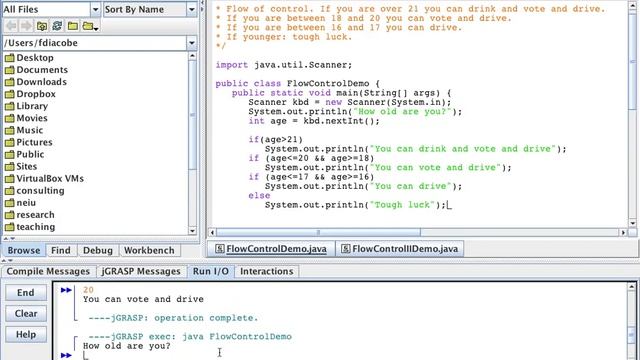Open the Workbench tab
This screenshot has height=360, width=640.
pos(149,250)
